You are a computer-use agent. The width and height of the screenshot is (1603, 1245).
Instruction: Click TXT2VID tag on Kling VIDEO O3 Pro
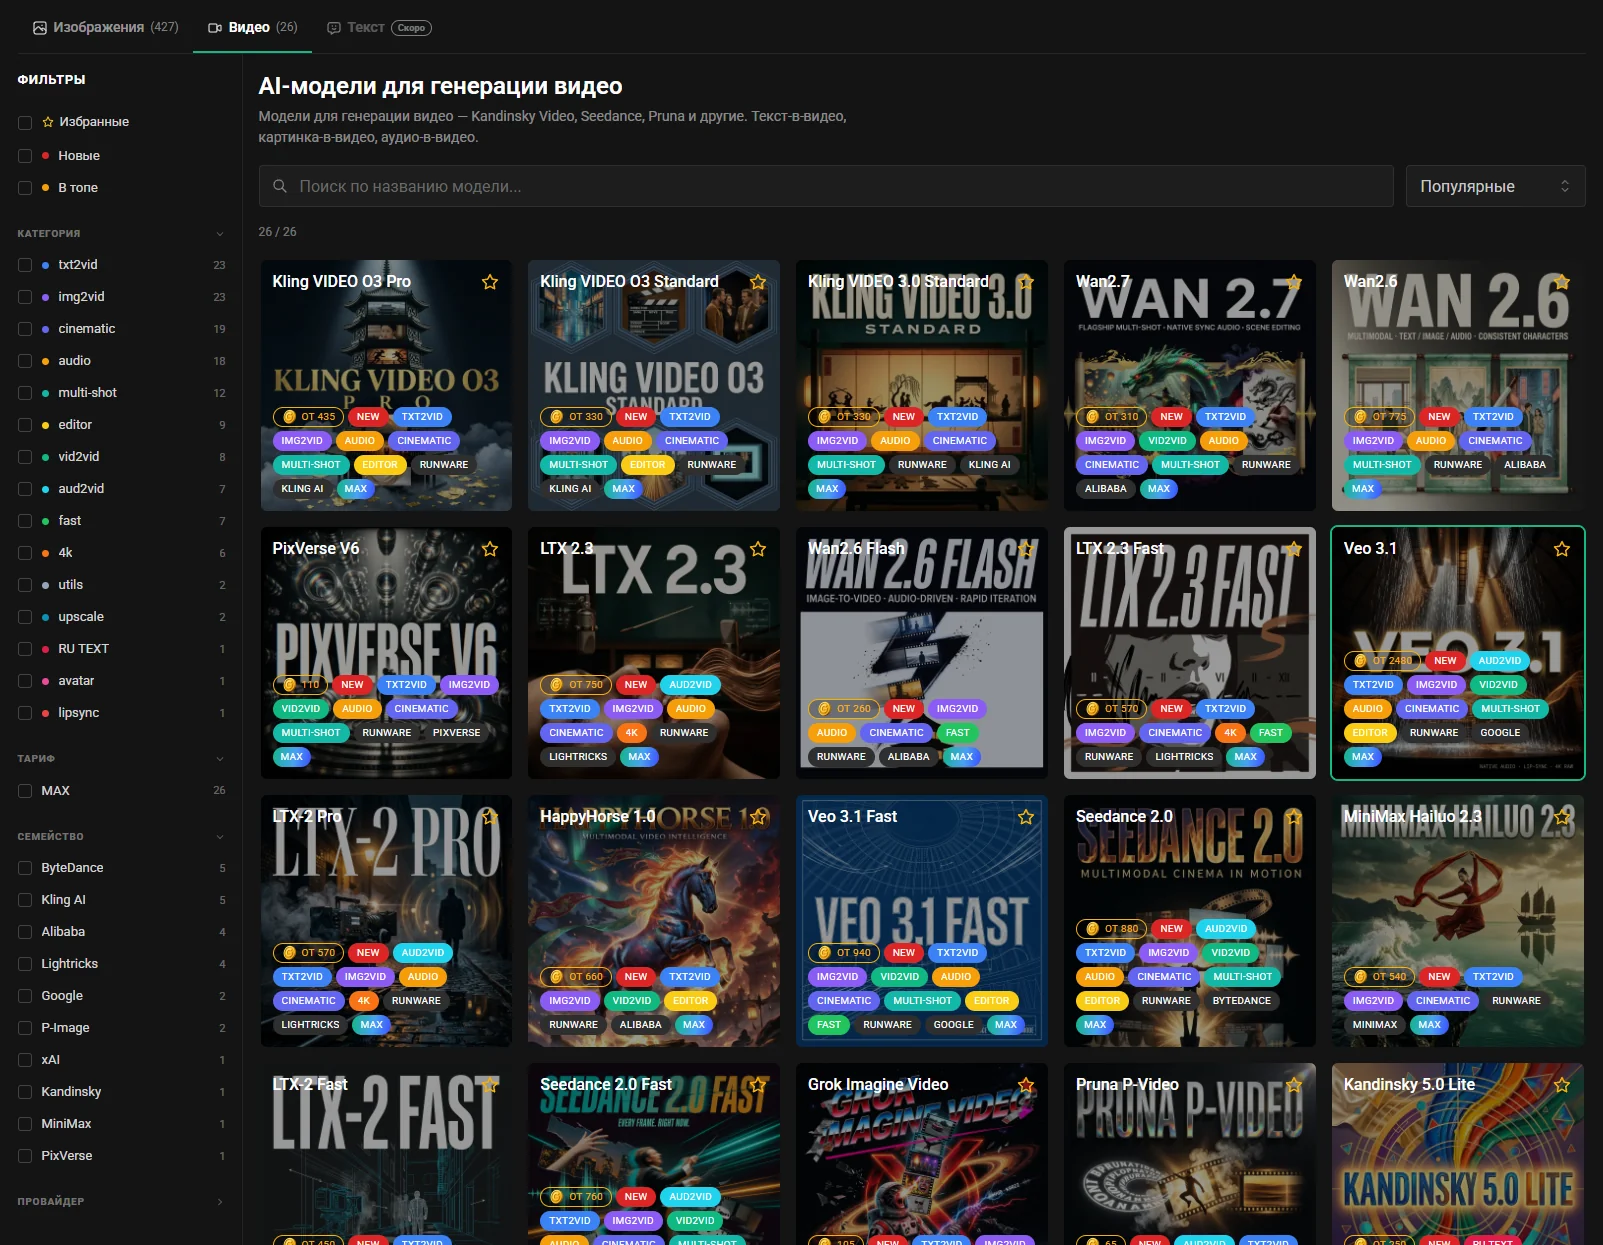[x=422, y=417]
